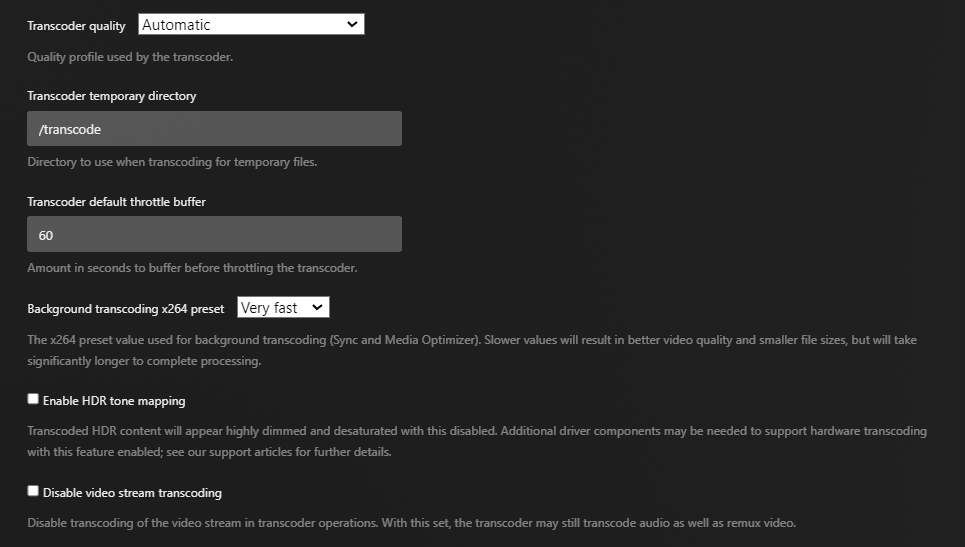Click the Disable video stream transcoding label
This screenshot has width=965, height=547.
click(132, 493)
